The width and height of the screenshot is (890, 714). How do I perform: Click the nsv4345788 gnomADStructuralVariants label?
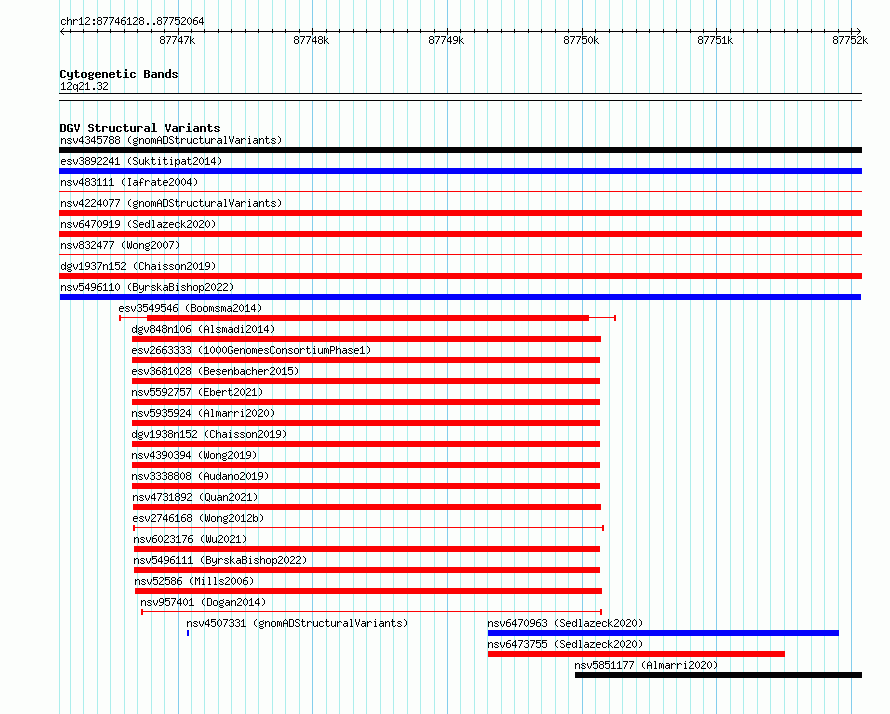point(171,140)
